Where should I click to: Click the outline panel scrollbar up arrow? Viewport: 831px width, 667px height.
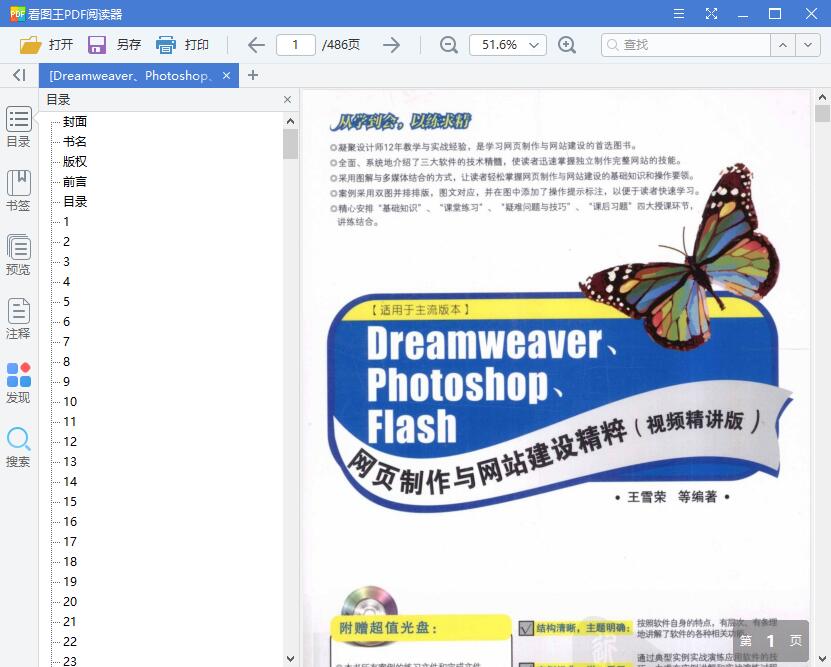tap(290, 121)
